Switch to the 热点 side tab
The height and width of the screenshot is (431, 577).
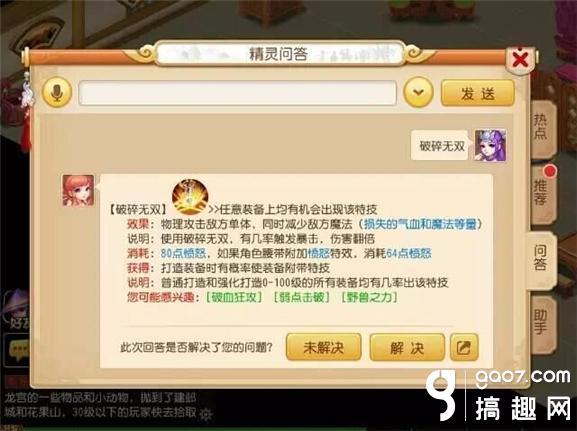541,126
